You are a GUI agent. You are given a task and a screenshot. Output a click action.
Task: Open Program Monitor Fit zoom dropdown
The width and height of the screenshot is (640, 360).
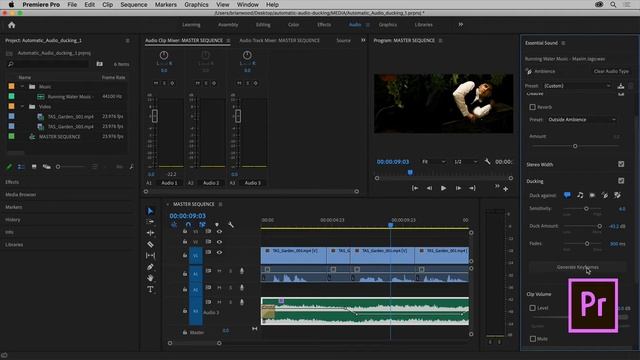433,162
